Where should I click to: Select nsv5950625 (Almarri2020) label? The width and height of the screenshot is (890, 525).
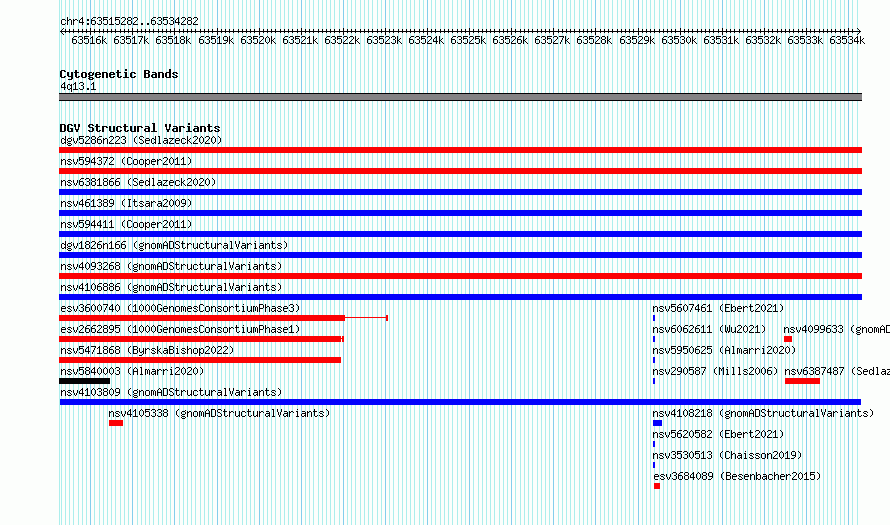(724, 350)
